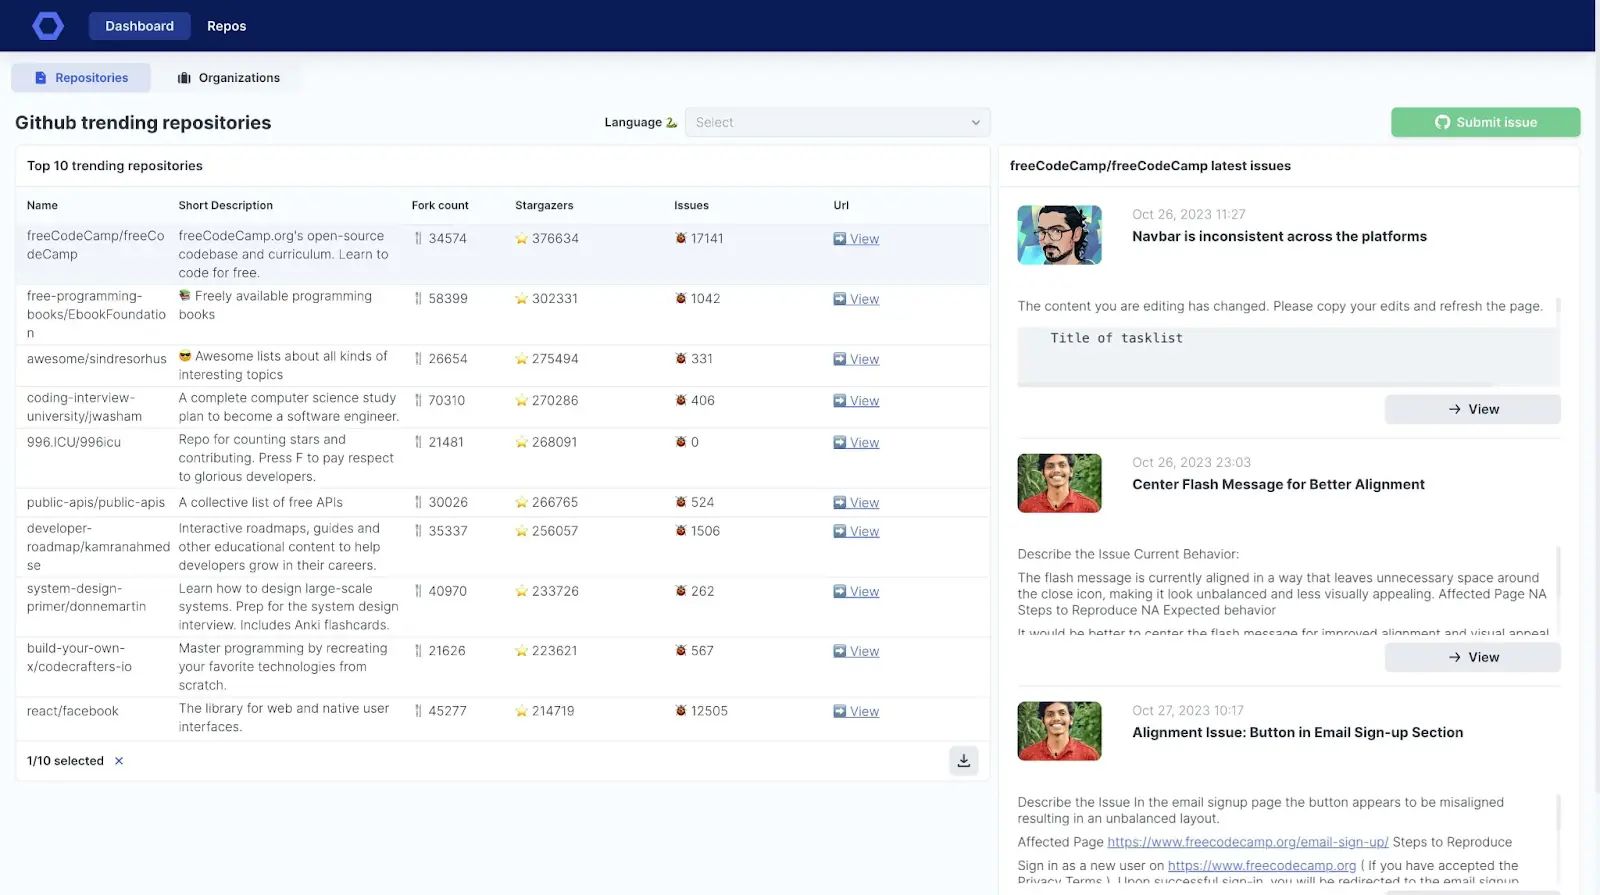Click the star icon beside 376634
Image resolution: width=1600 pixels, height=895 pixels.
tap(521, 239)
